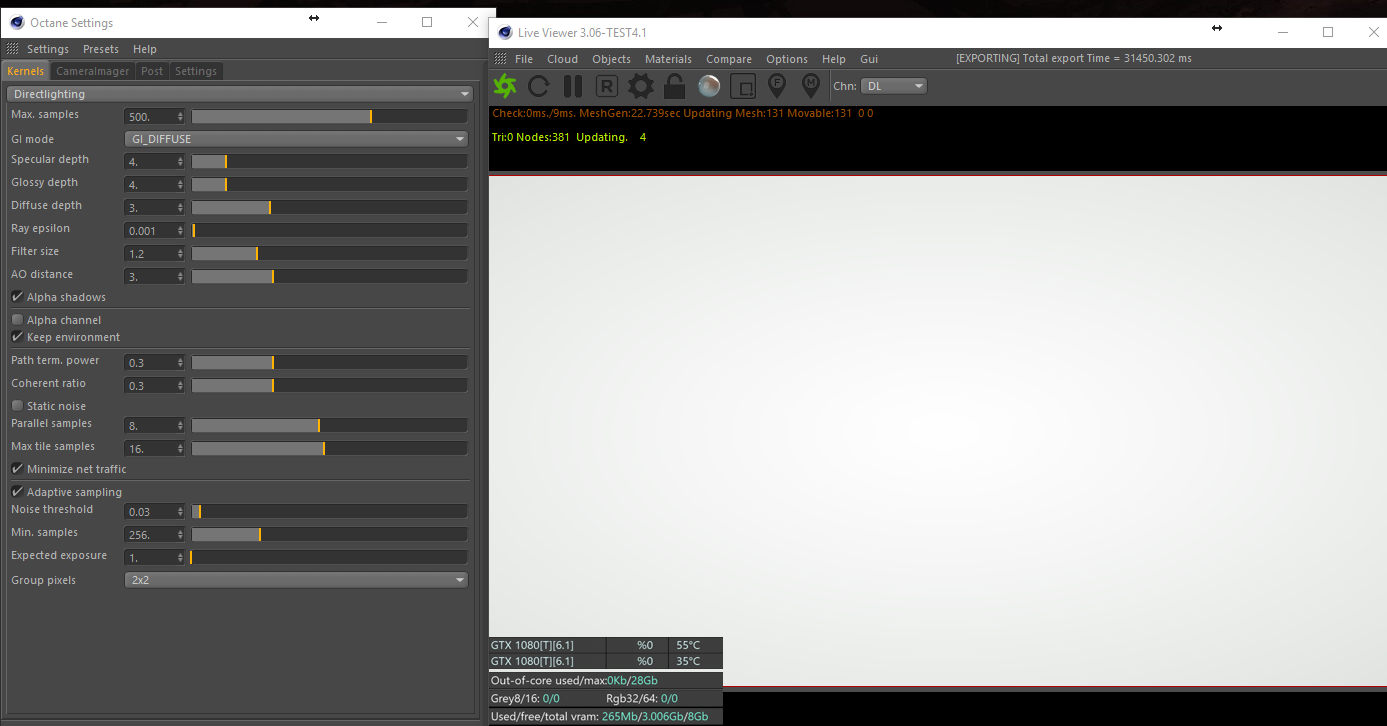This screenshot has width=1387, height=726.
Task: Uncheck Keep environment
Action: point(17,337)
